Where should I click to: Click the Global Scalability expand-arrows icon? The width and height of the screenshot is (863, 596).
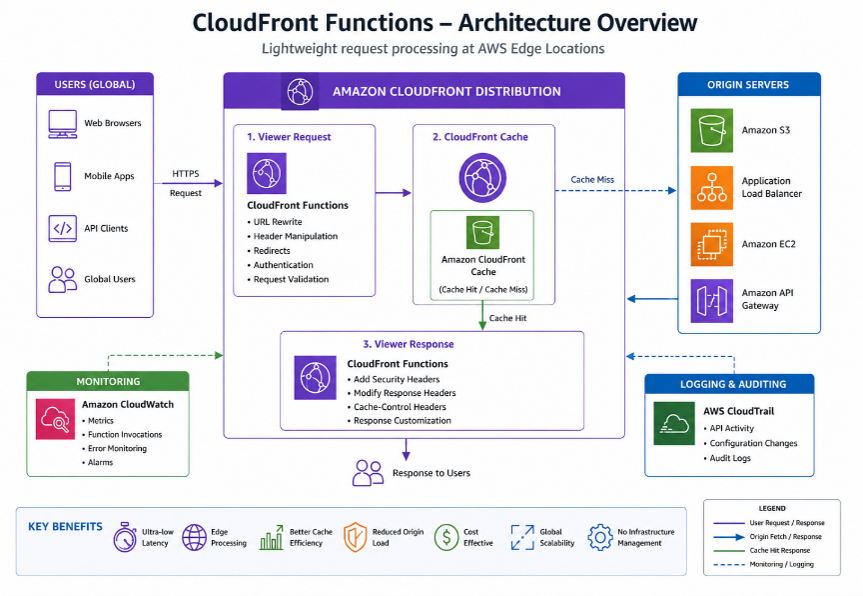coord(522,537)
